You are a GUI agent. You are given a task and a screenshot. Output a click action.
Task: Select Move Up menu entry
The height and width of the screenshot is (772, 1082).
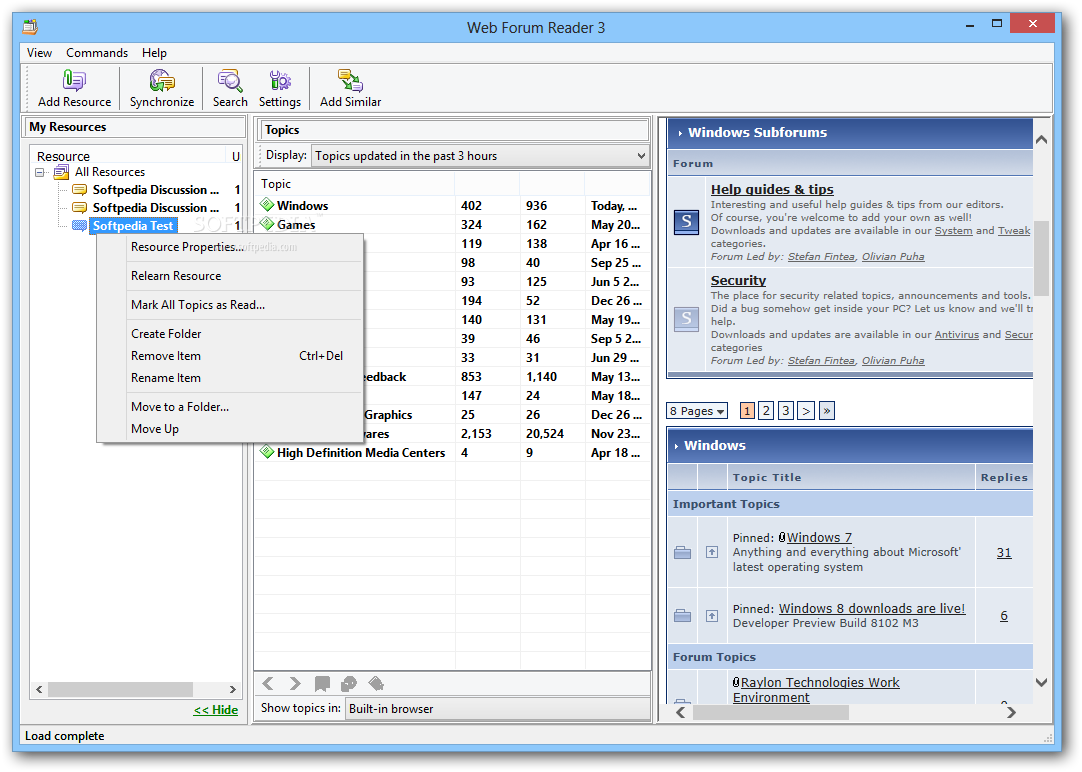coord(230,429)
